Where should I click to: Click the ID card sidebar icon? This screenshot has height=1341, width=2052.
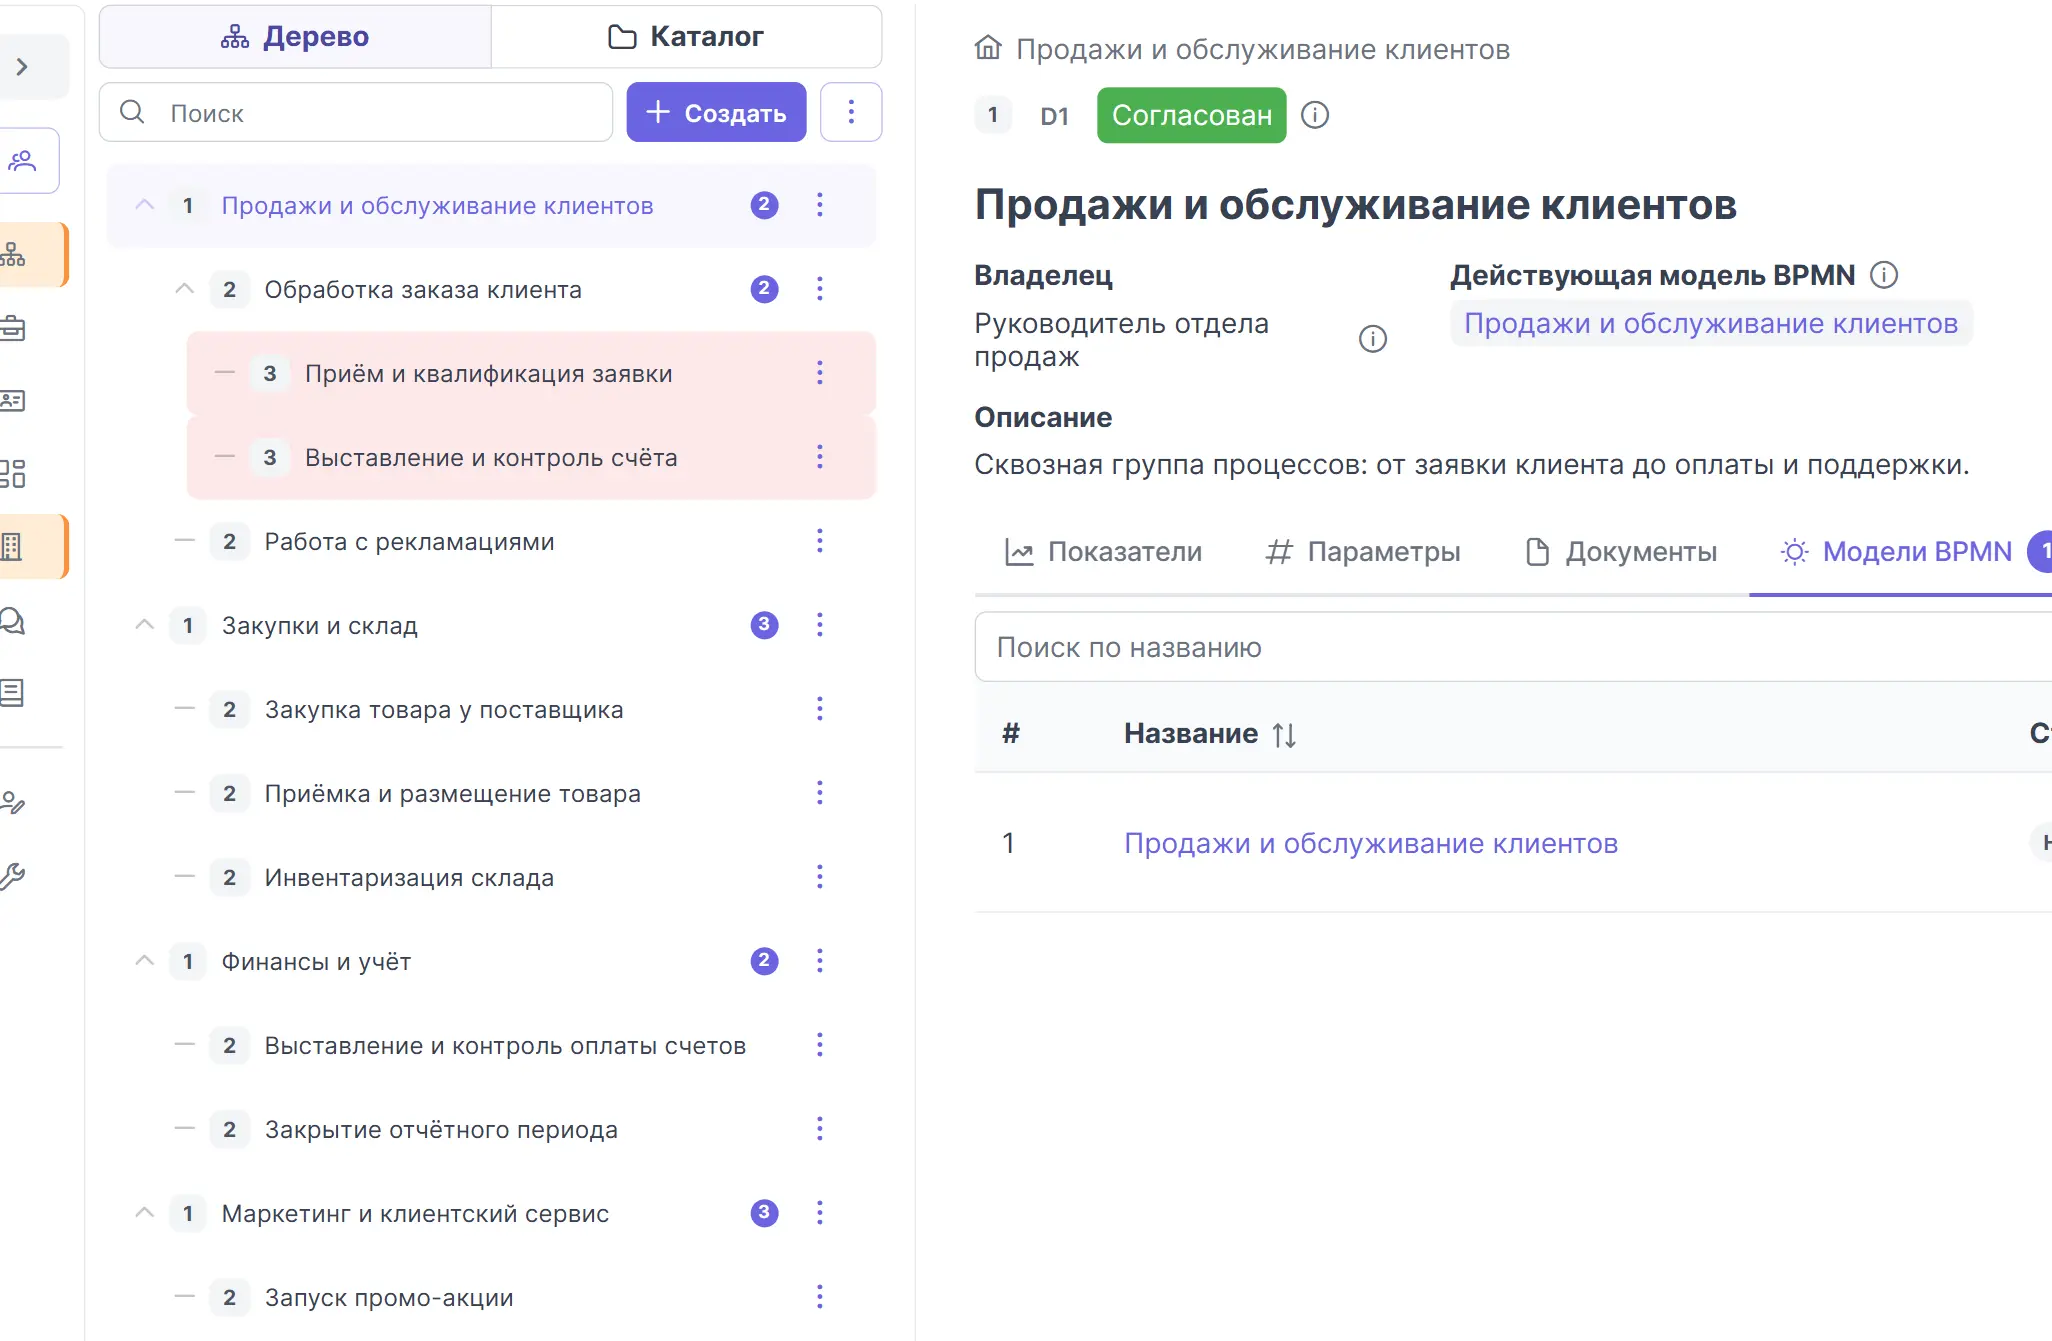point(13,401)
